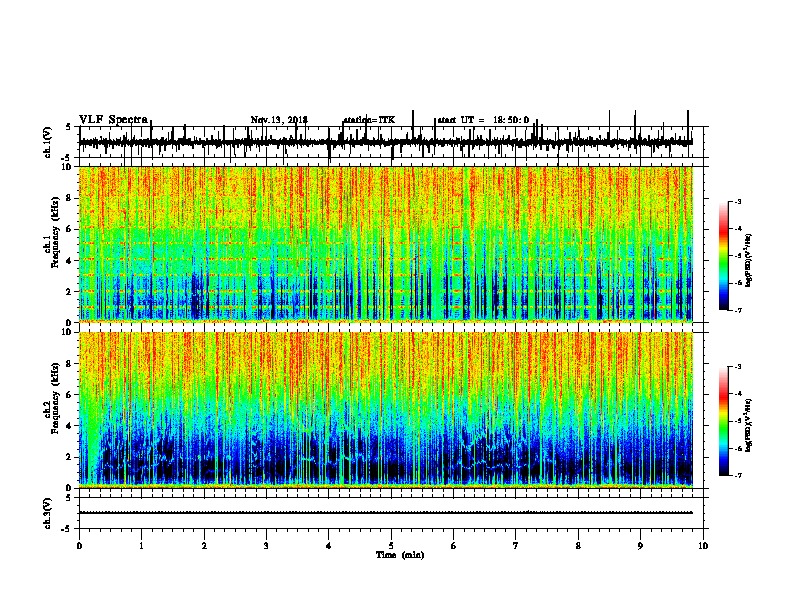The width and height of the screenshot is (792, 612).
Task: Click the '-7' label on ch.2 color scale
Action: point(738,475)
